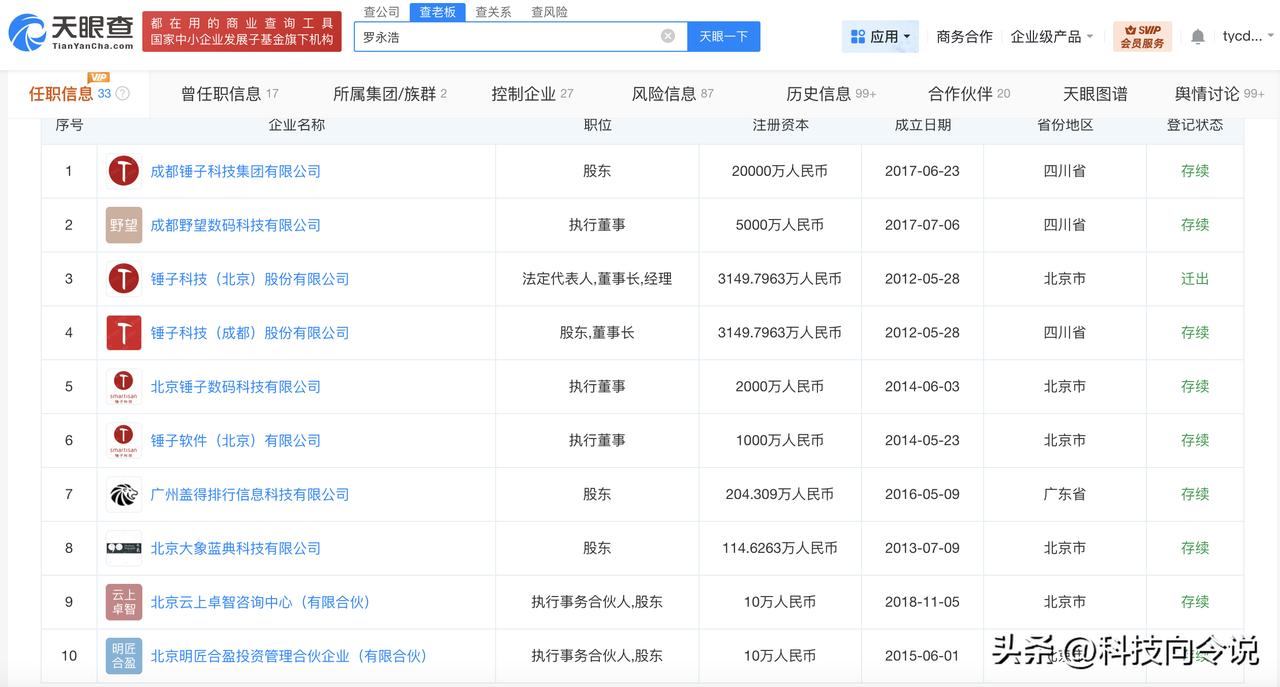This screenshot has width=1280, height=687.
Task: Open 锤子软件（北京）有限公司 link
Action: [x=236, y=440]
